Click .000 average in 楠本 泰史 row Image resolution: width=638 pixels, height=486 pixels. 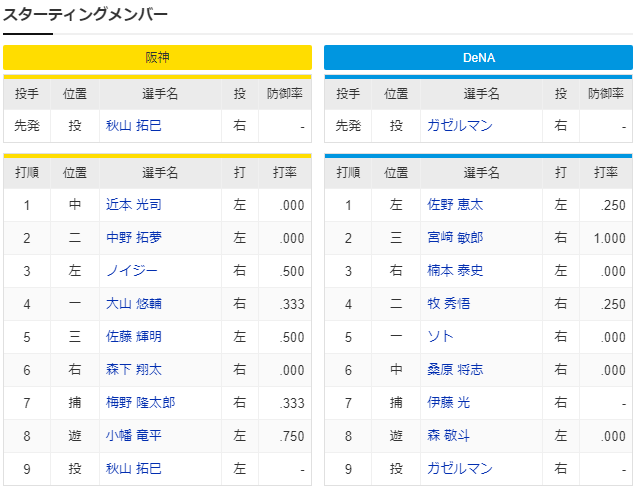tap(613, 271)
